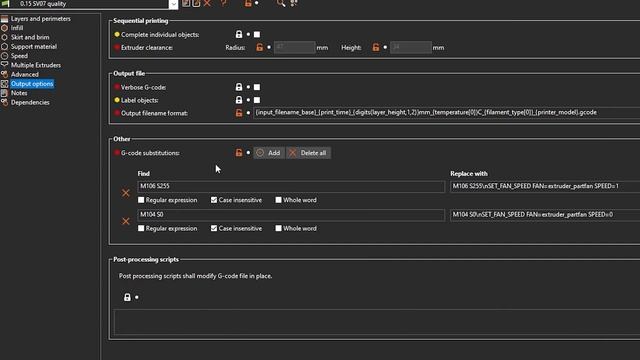Check Whole word for M106 S255 rule
640x360 pixels.
coord(278,200)
